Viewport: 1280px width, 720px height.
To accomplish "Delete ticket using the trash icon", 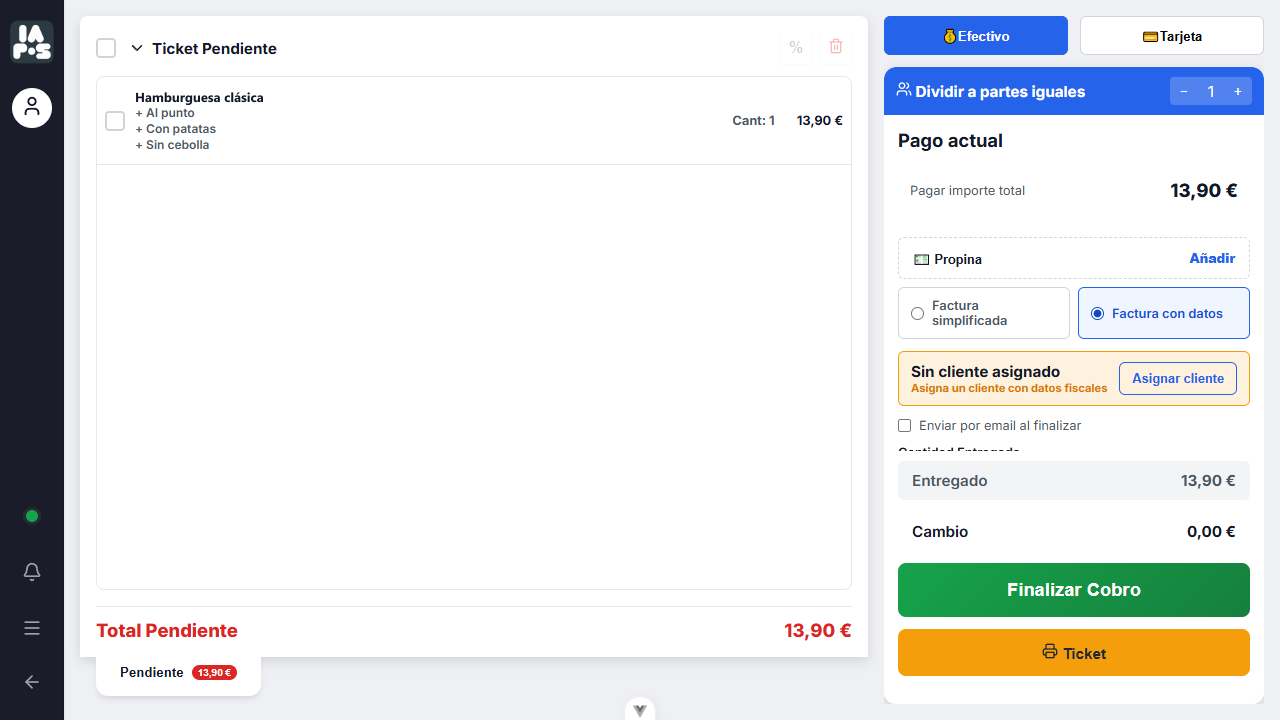I will click(x=836, y=47).
